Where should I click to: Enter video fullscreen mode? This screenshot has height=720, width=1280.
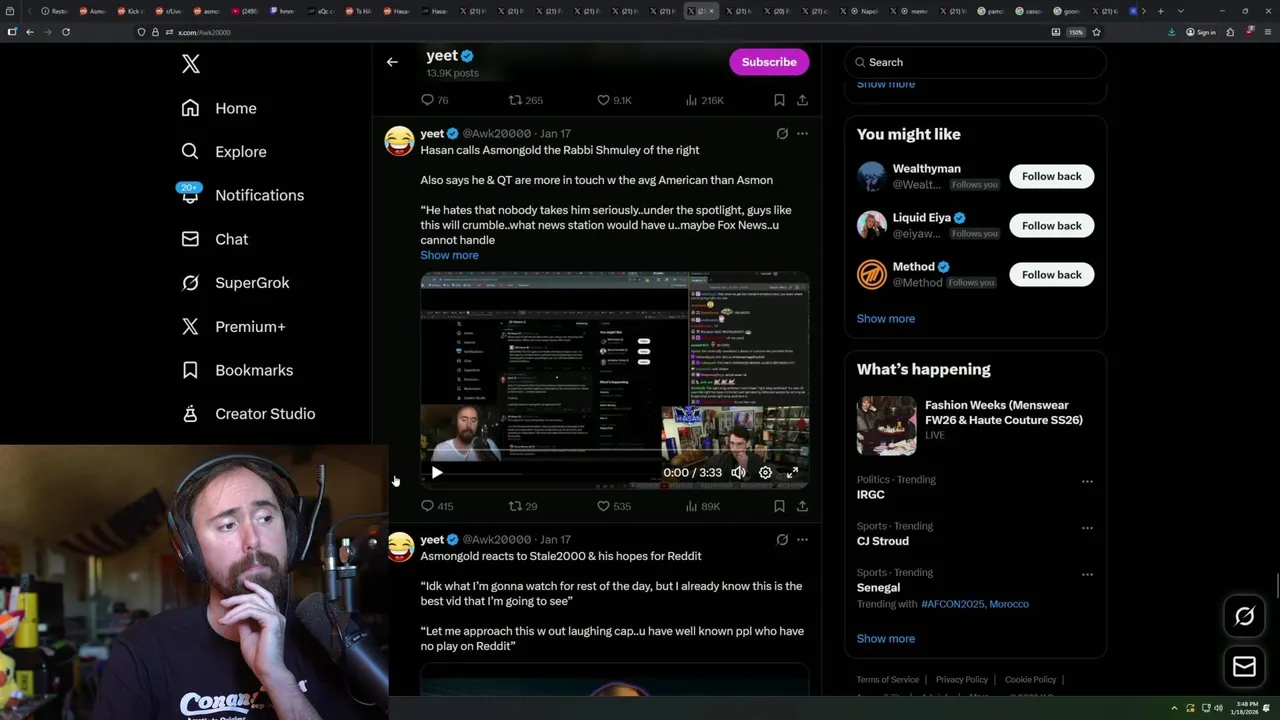point(792,472)
